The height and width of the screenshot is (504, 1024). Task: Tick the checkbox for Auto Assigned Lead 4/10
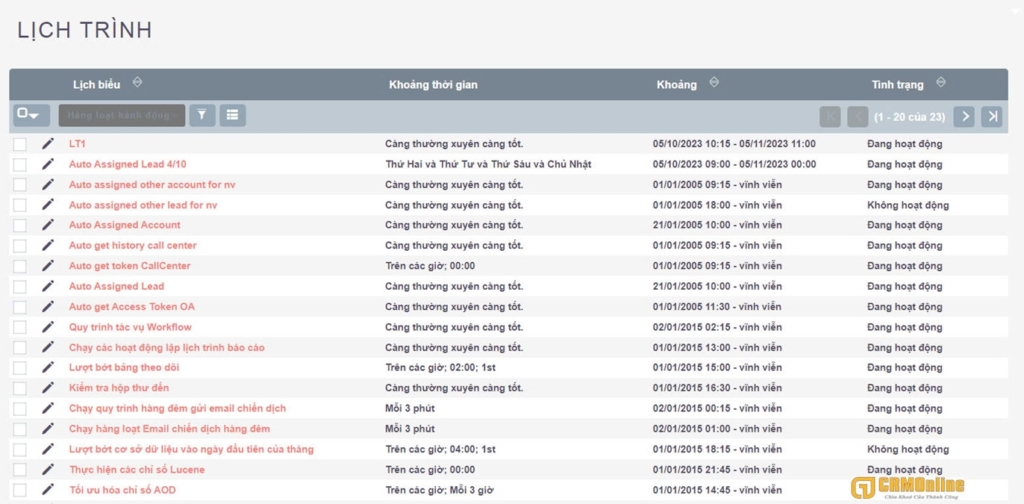[x=20, y=164]
